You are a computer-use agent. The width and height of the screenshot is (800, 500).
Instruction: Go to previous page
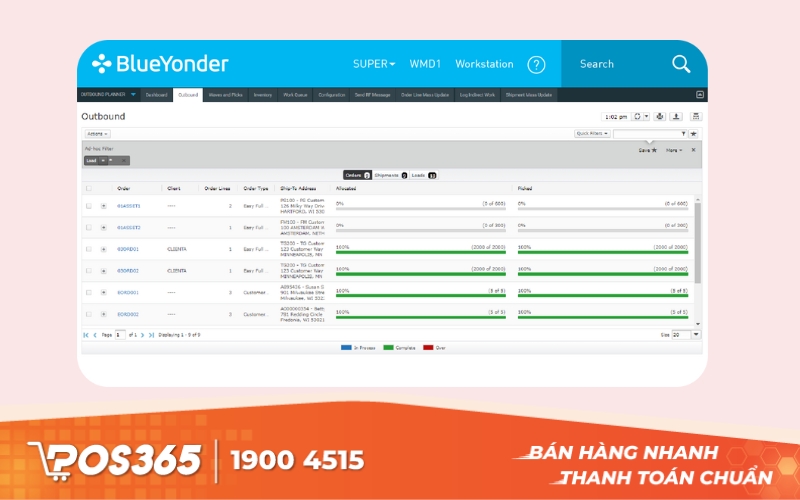95,335
